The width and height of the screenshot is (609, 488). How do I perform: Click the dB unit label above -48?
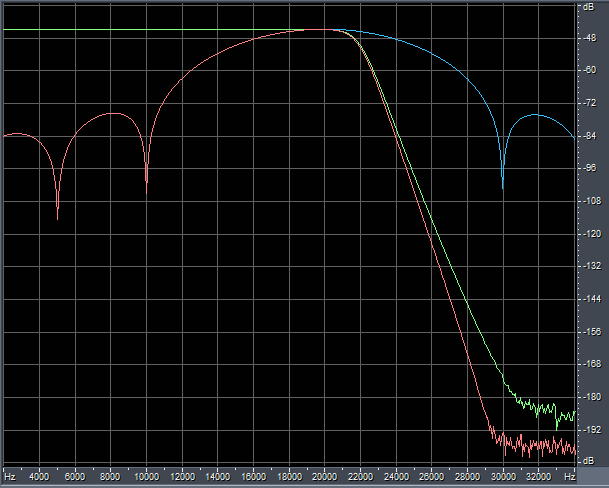(x=589, y=7)
